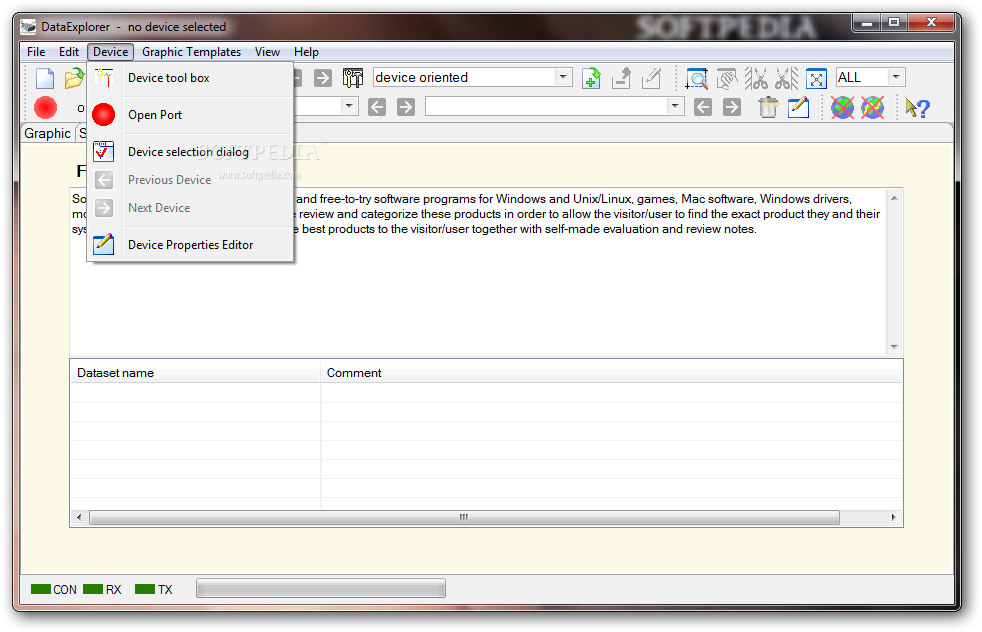
Task: Click the red record button in the toolbar
Action: [45, 108]
